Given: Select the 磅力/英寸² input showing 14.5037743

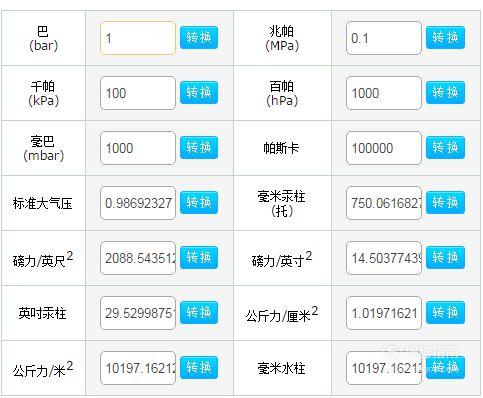Looking at the screenshot, I should point(384,258).
